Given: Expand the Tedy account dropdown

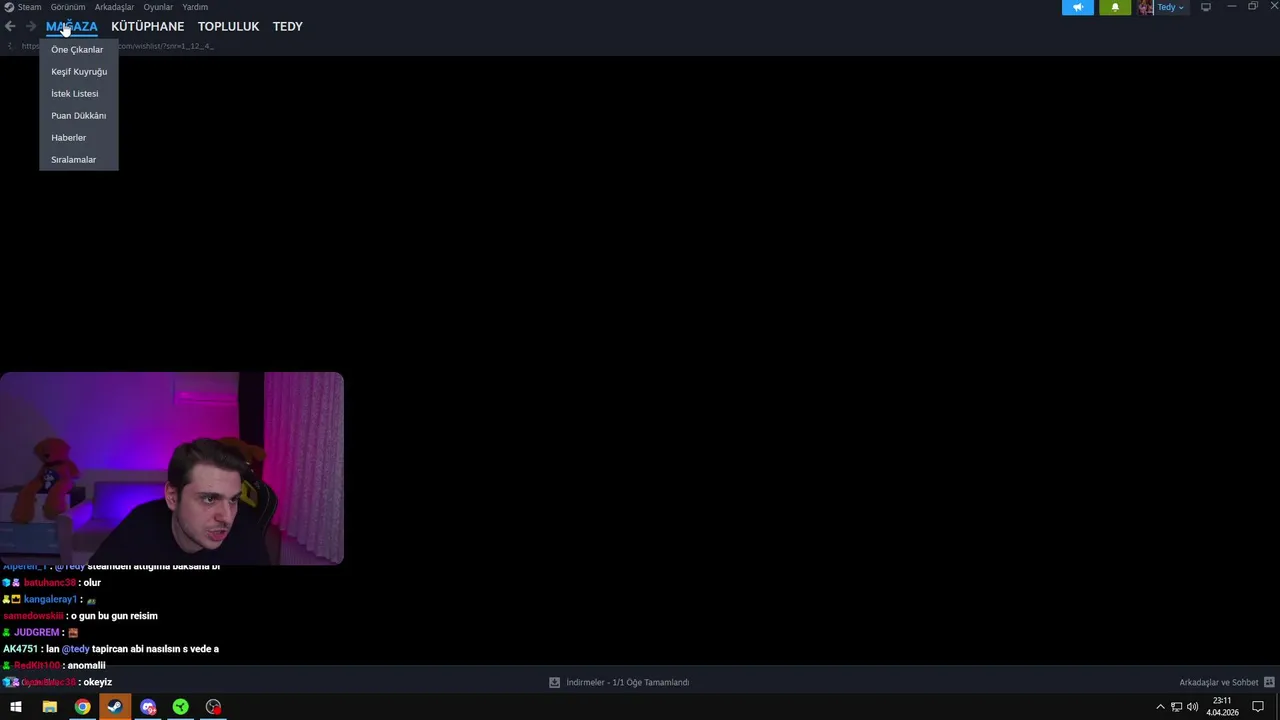Looking at the screenshot, I should (1171, 7).
